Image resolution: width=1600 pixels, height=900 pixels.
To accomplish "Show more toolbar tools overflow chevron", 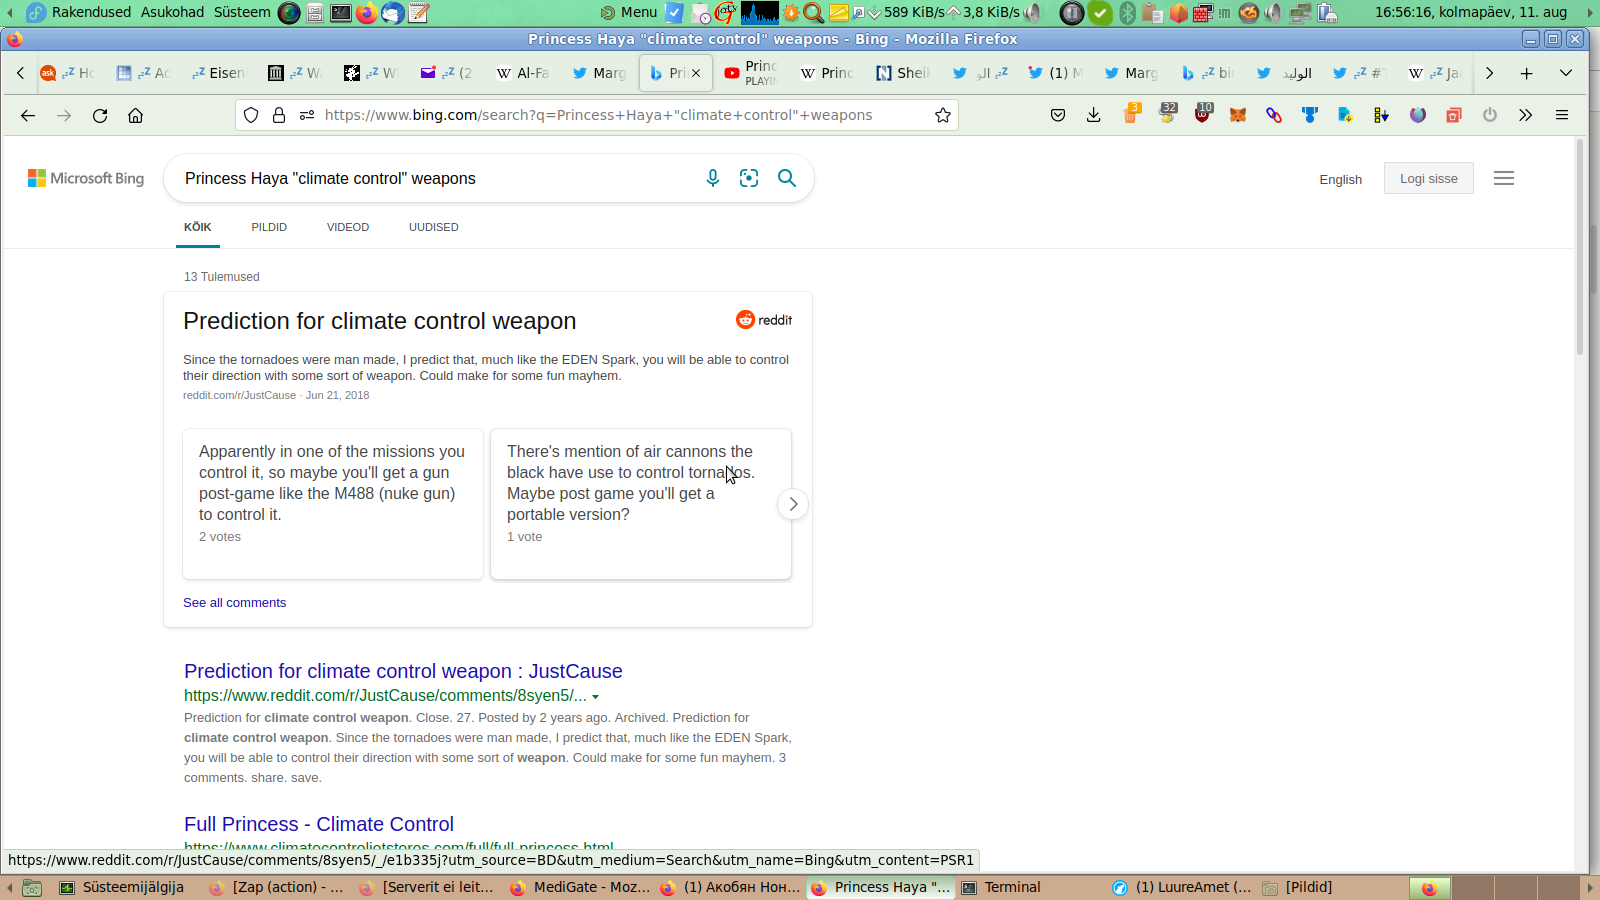I will pos(1526,115).
